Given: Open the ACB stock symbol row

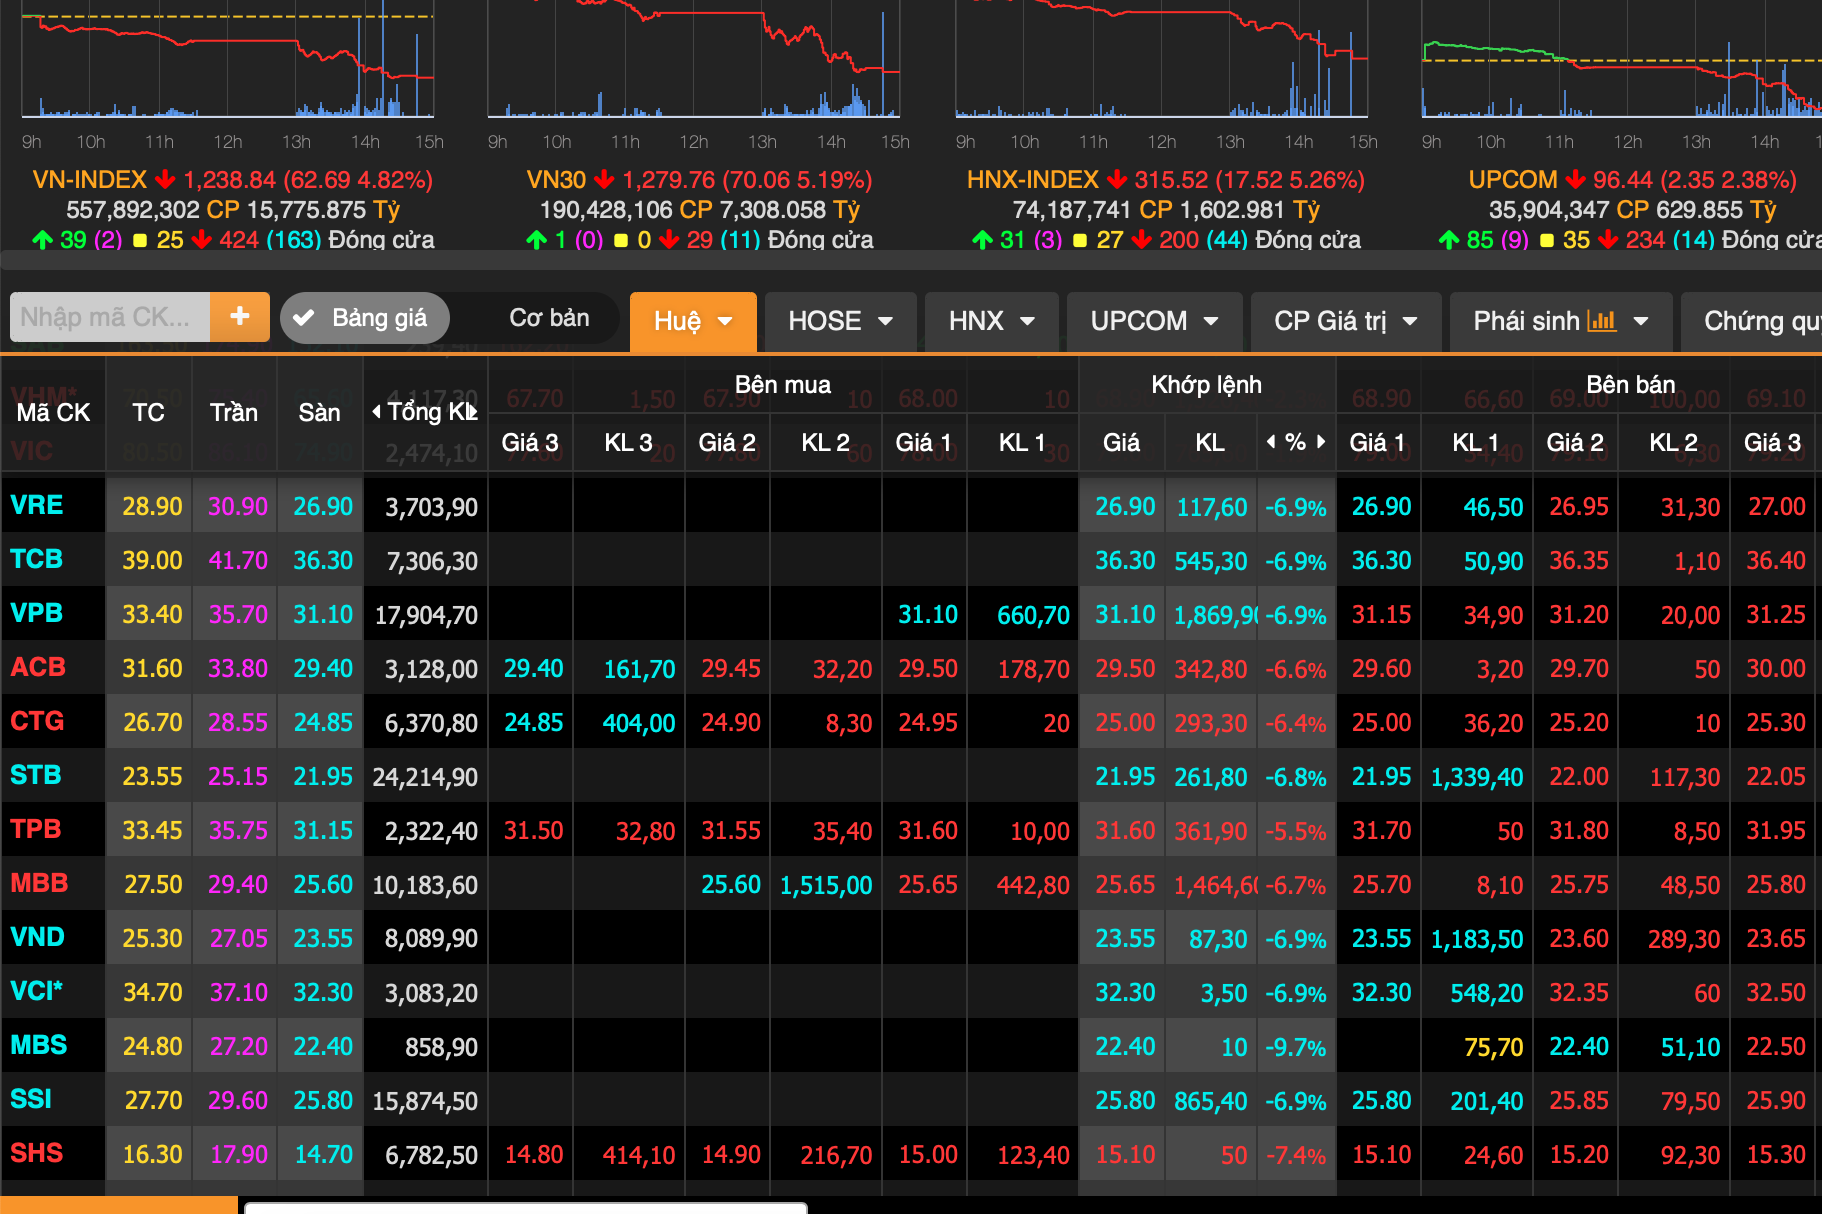Looking at the screenshot, I should [x=38, y=667].
